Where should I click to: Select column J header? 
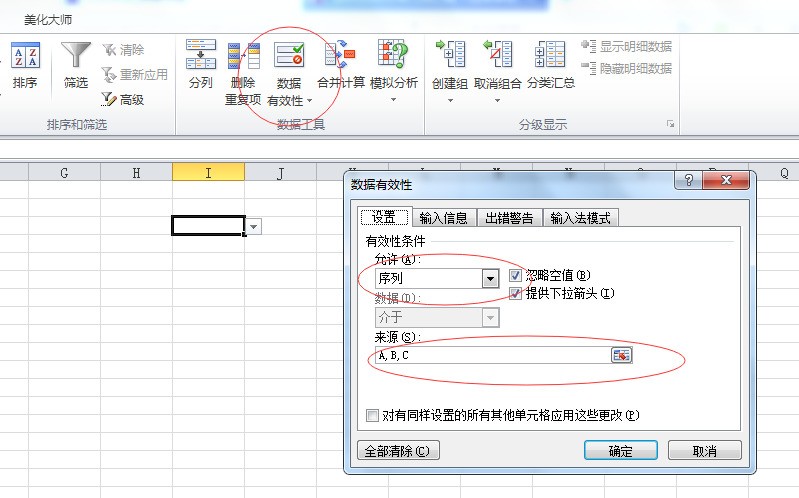click(x=280, y=173)
